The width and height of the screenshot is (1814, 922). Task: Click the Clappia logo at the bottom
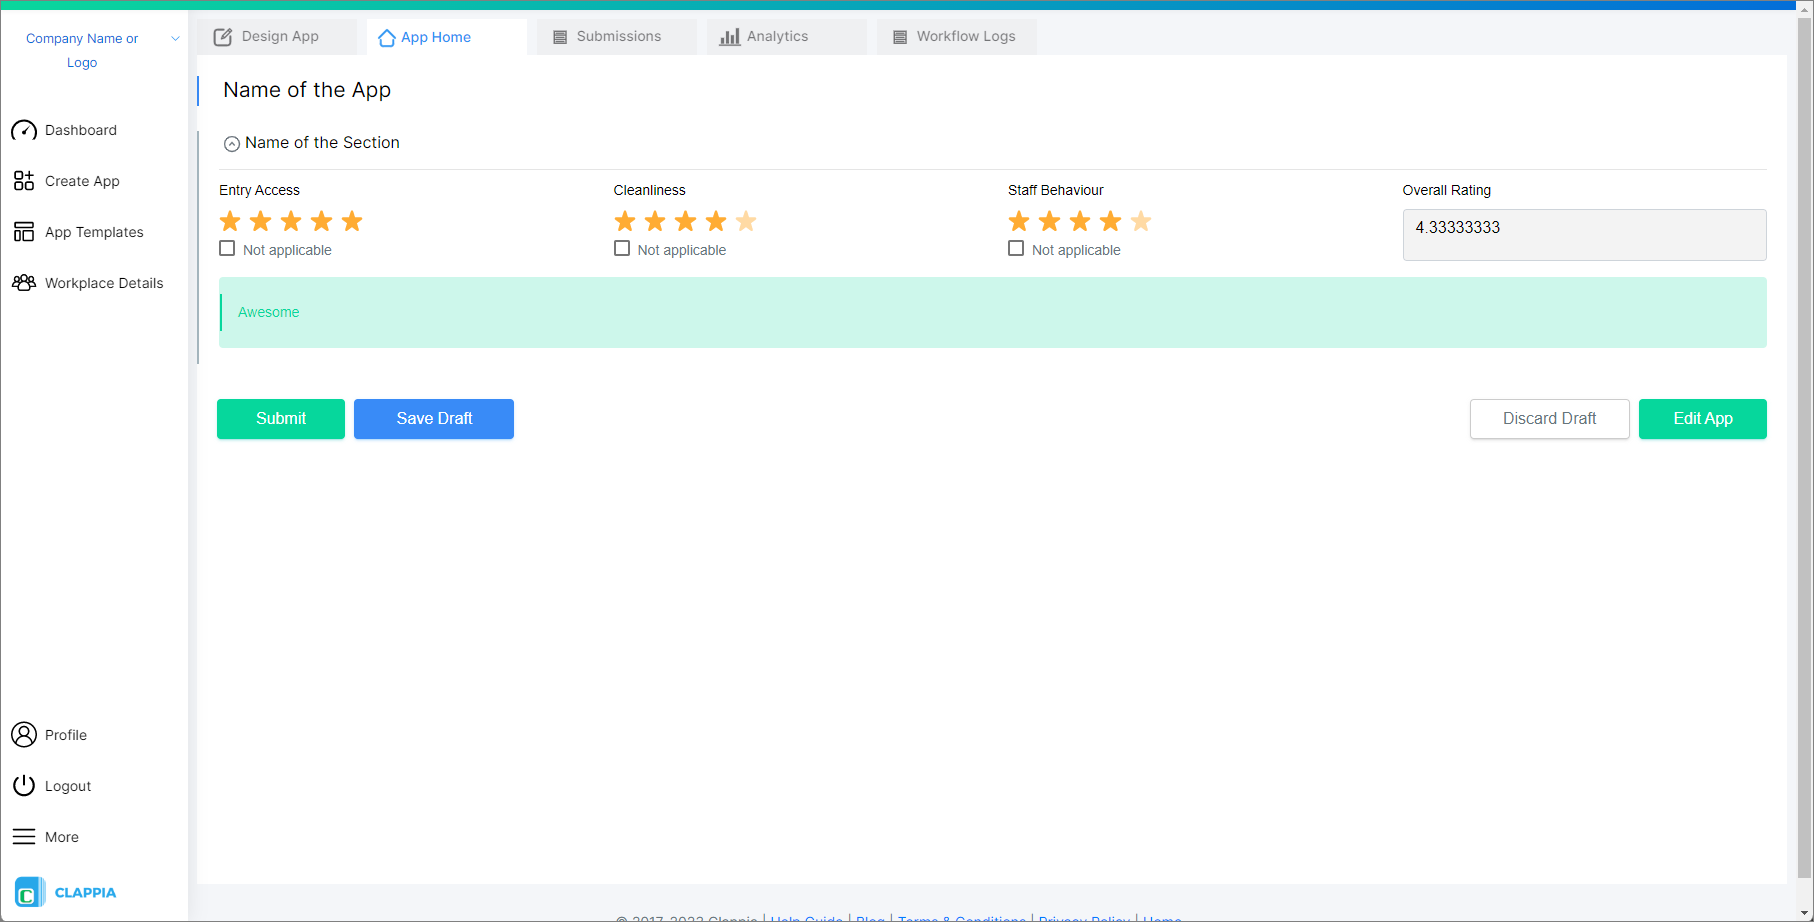pos(30,891)
